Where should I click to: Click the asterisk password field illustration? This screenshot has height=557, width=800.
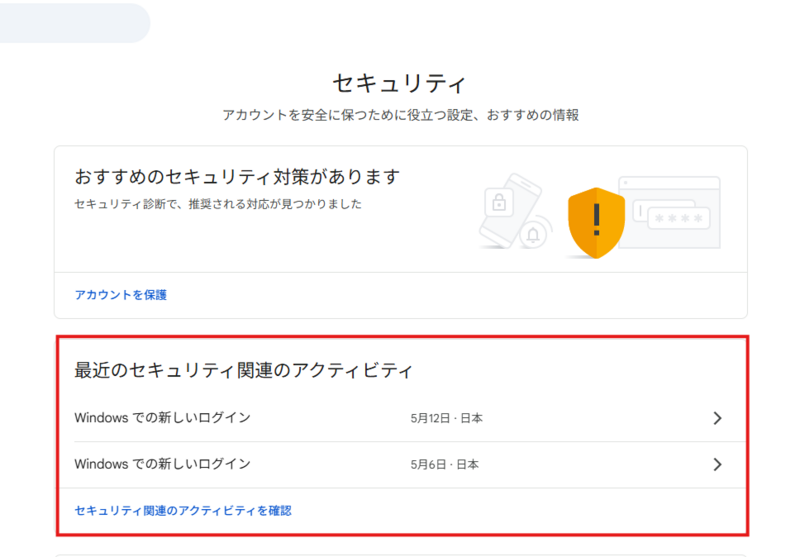678,218
